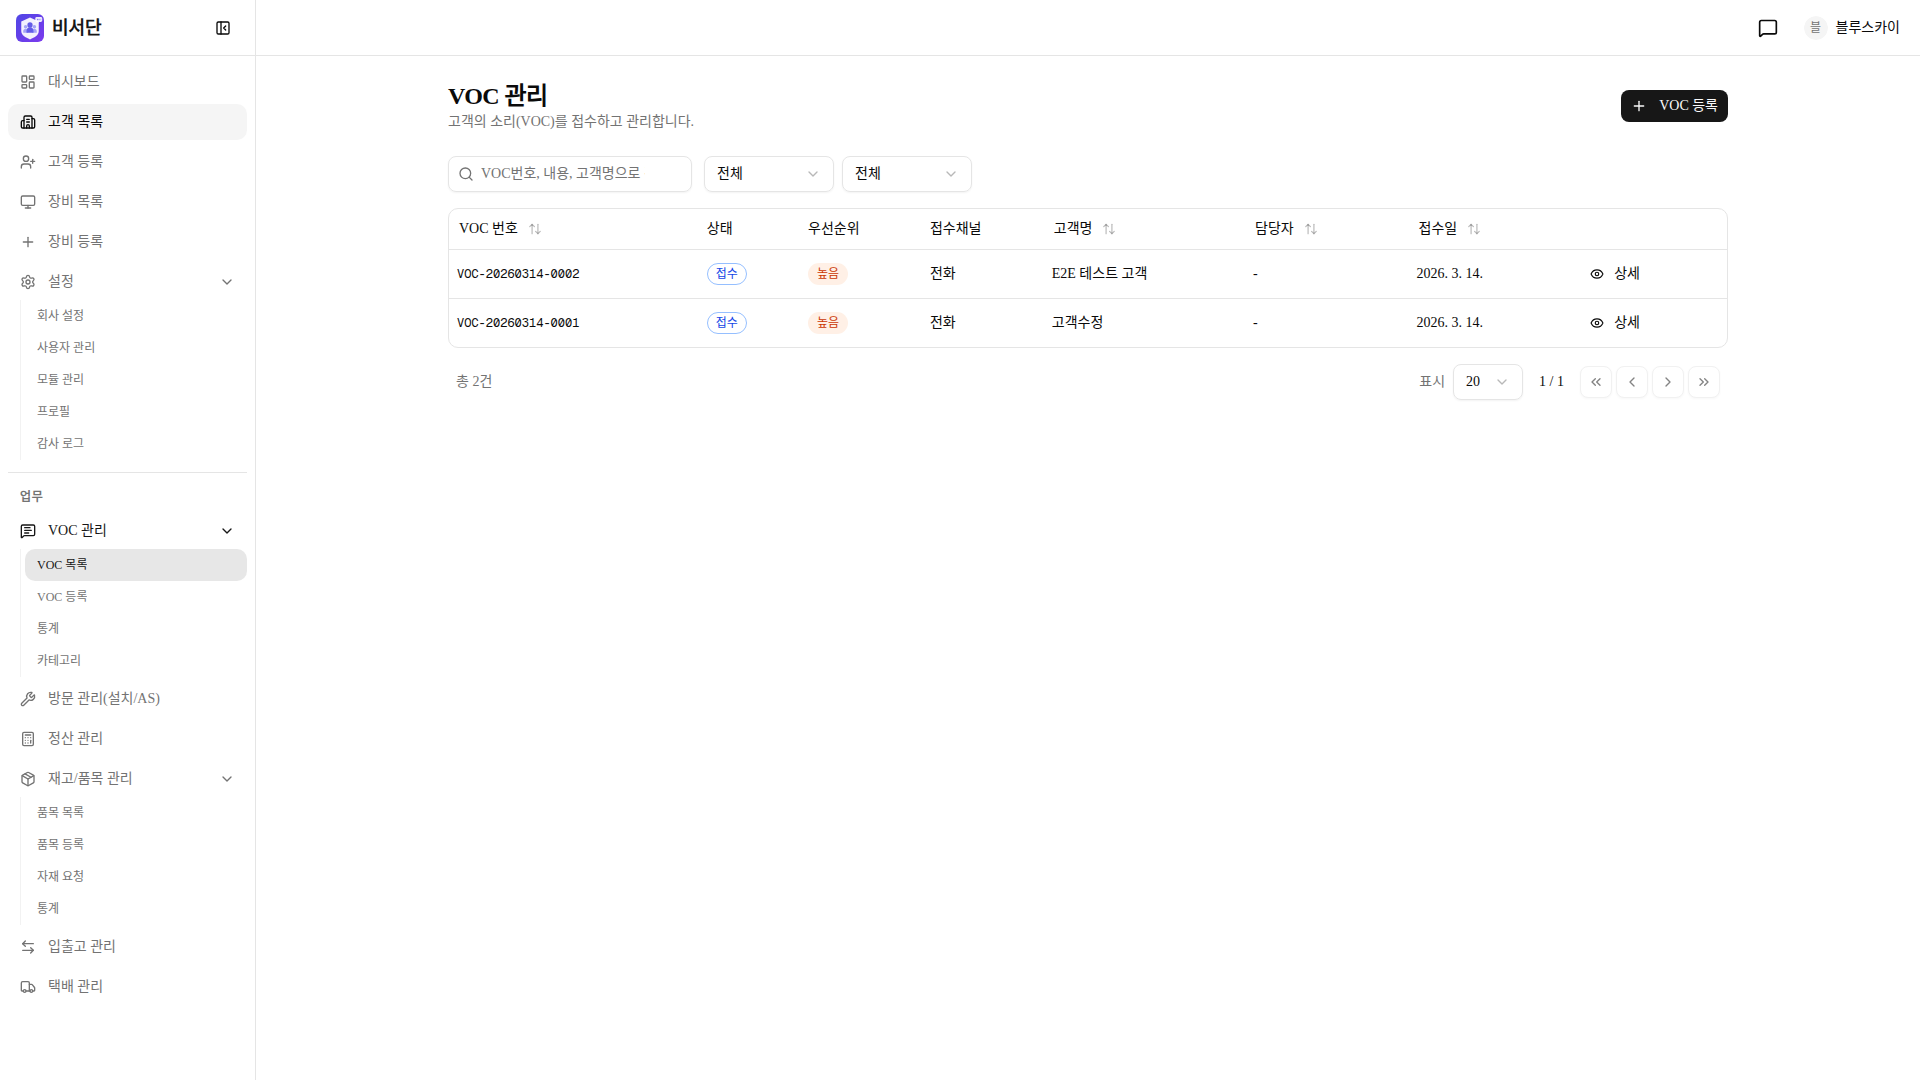Screen dimensions: 1920x1080
Task: View 상세 for VOC-20260314-0002
Action: pyautogui.click(x=1615, y=274)
